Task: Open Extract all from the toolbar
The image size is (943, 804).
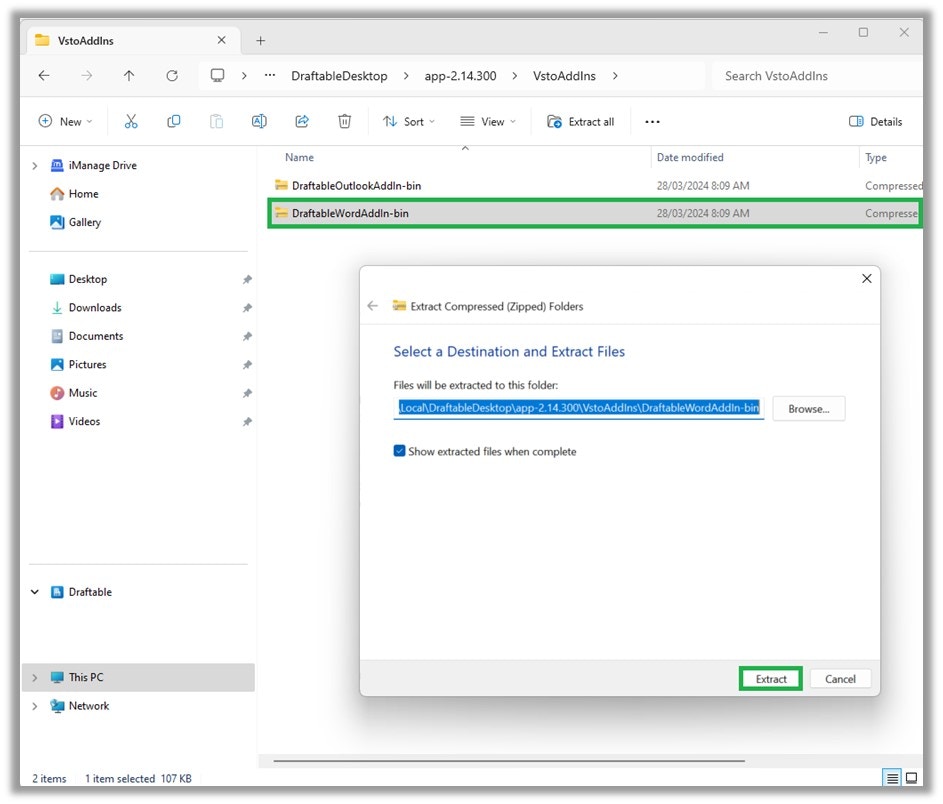Action: pos(581,121)
